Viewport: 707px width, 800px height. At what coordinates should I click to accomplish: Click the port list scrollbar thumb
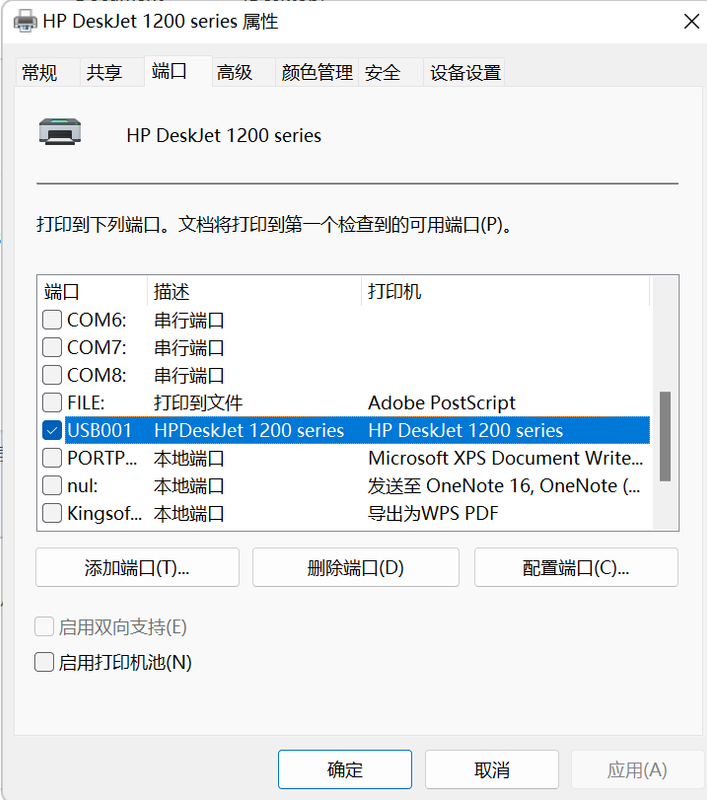665,436
